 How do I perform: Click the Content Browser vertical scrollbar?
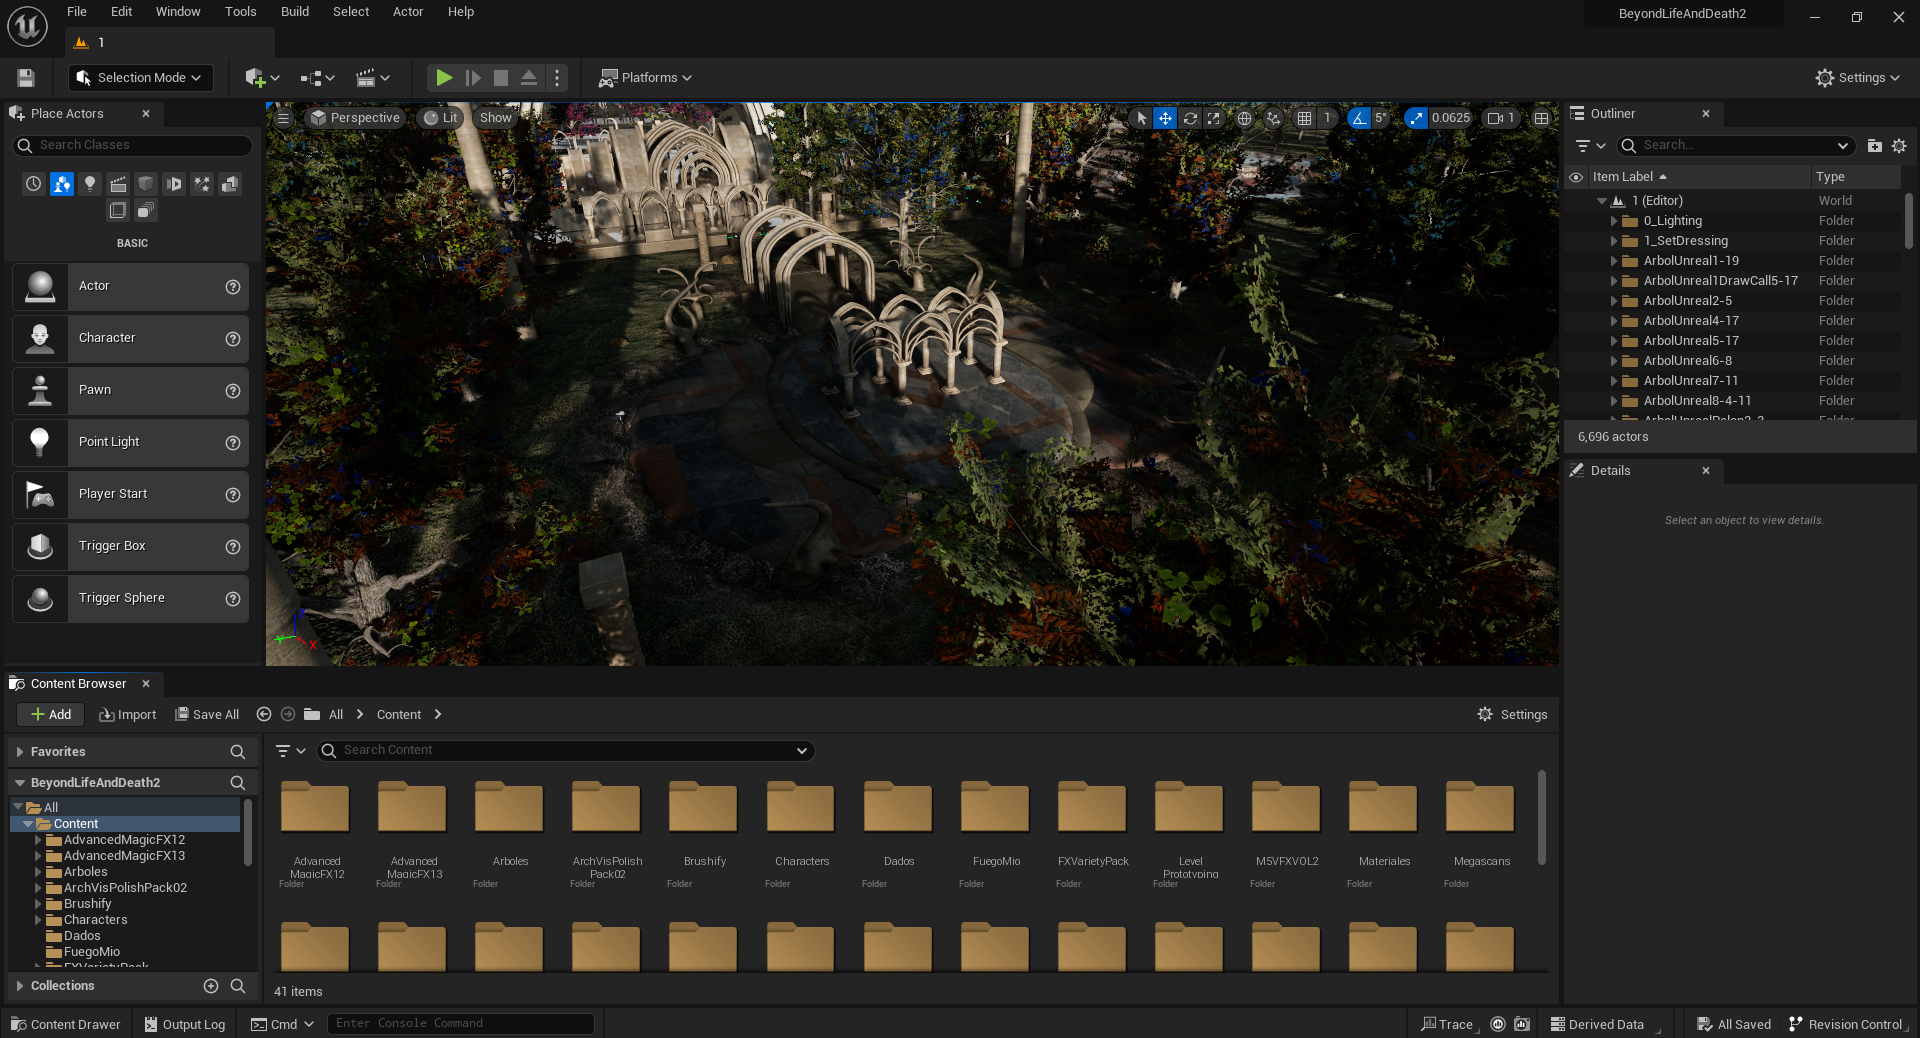click(1542, 817)
